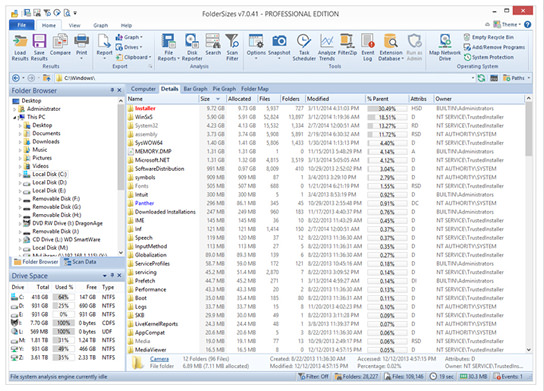Open the Drives dropdown in Export group

tap(129, 47)
